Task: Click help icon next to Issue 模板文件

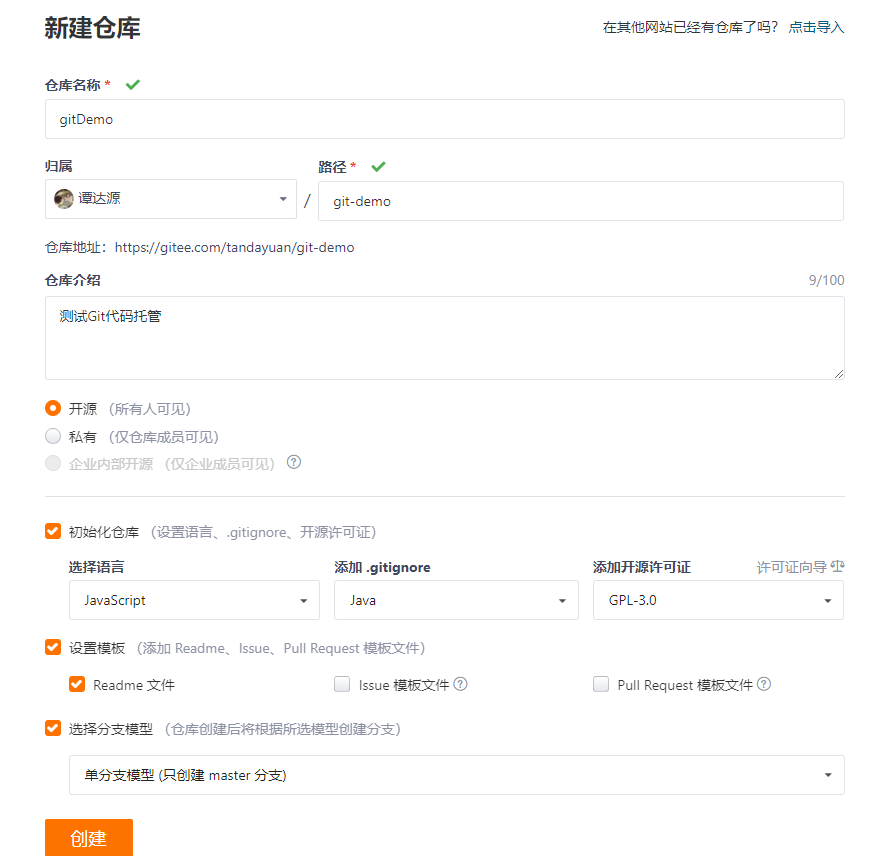Action: pos(461,684)
